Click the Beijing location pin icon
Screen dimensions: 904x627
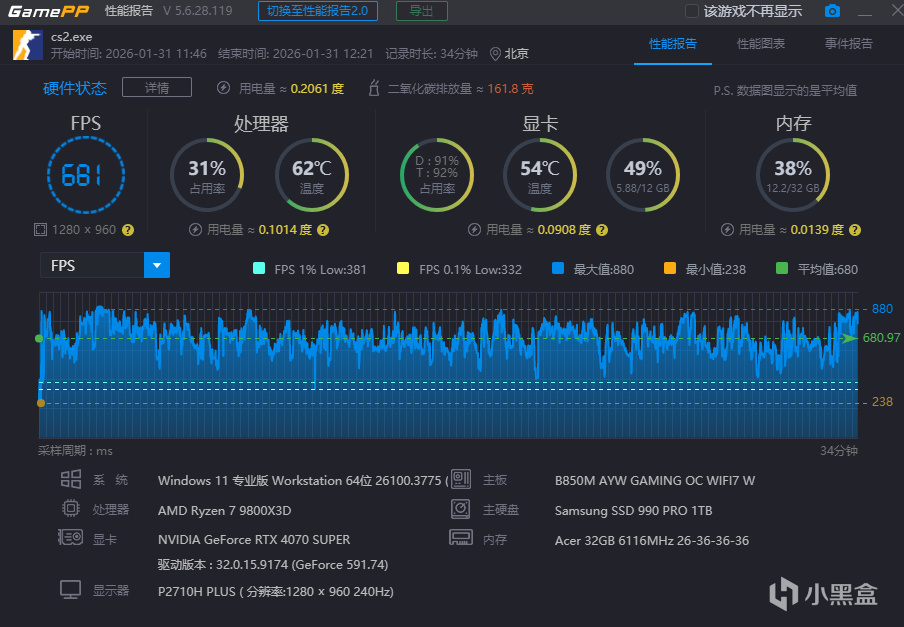point(495,54)
